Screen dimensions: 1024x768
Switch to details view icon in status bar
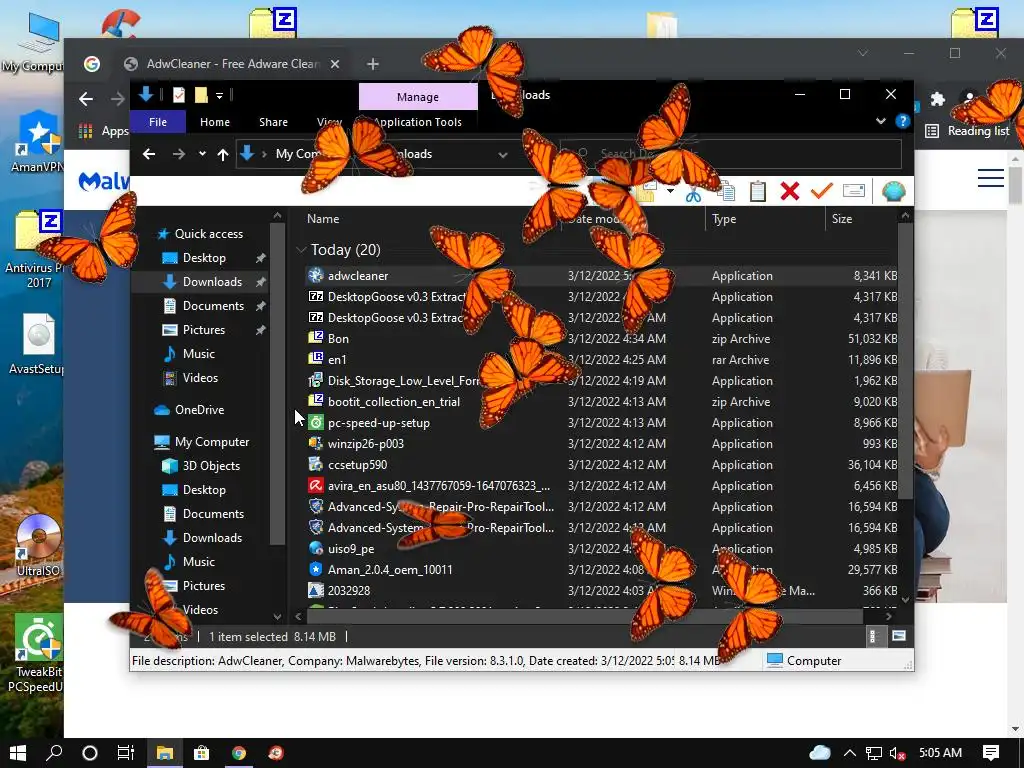pos(873,636)
